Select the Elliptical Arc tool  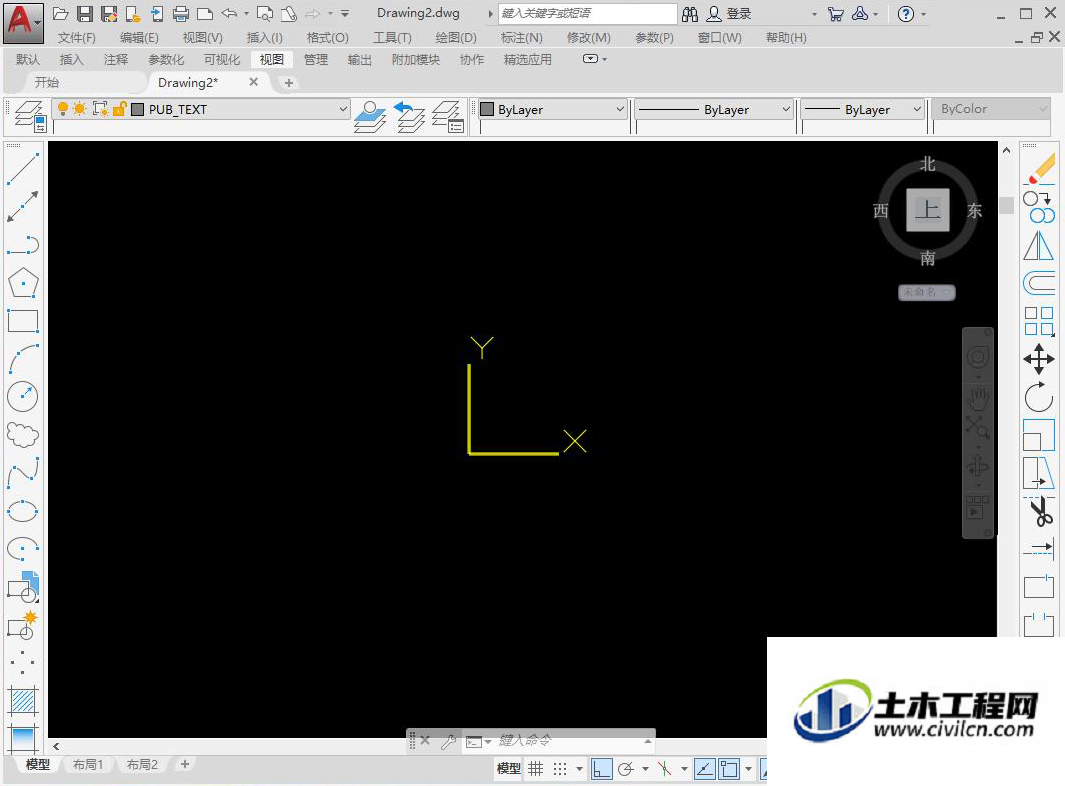click(23, 549)
